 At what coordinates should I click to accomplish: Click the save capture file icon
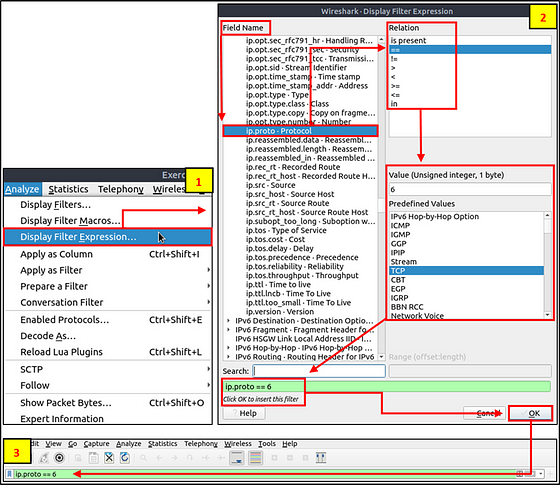94,458
